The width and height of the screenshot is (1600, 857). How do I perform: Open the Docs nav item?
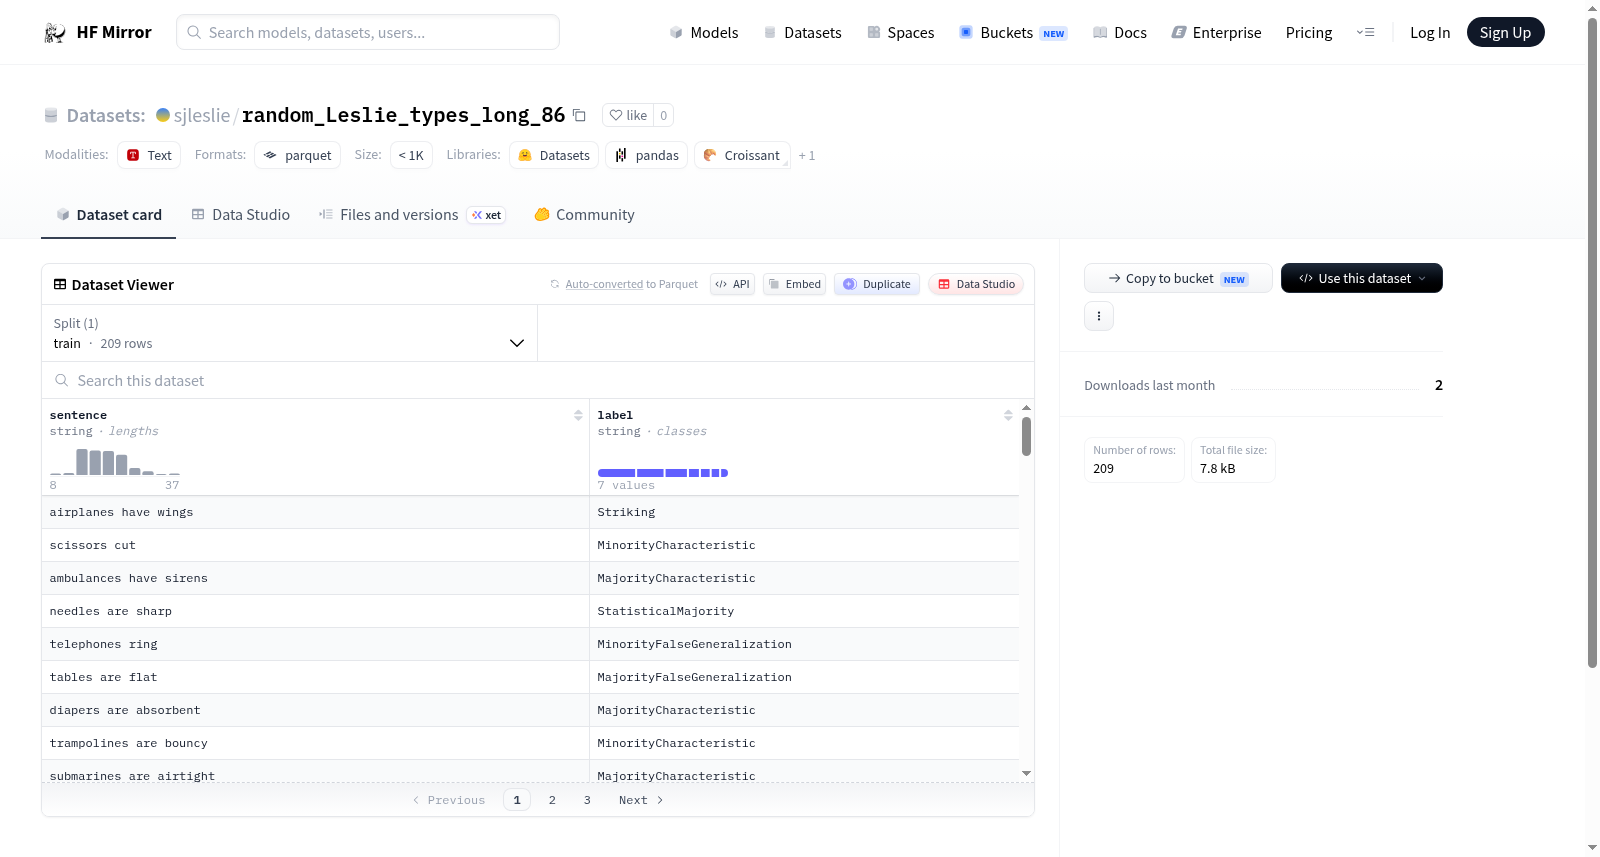pos(1120,33)
